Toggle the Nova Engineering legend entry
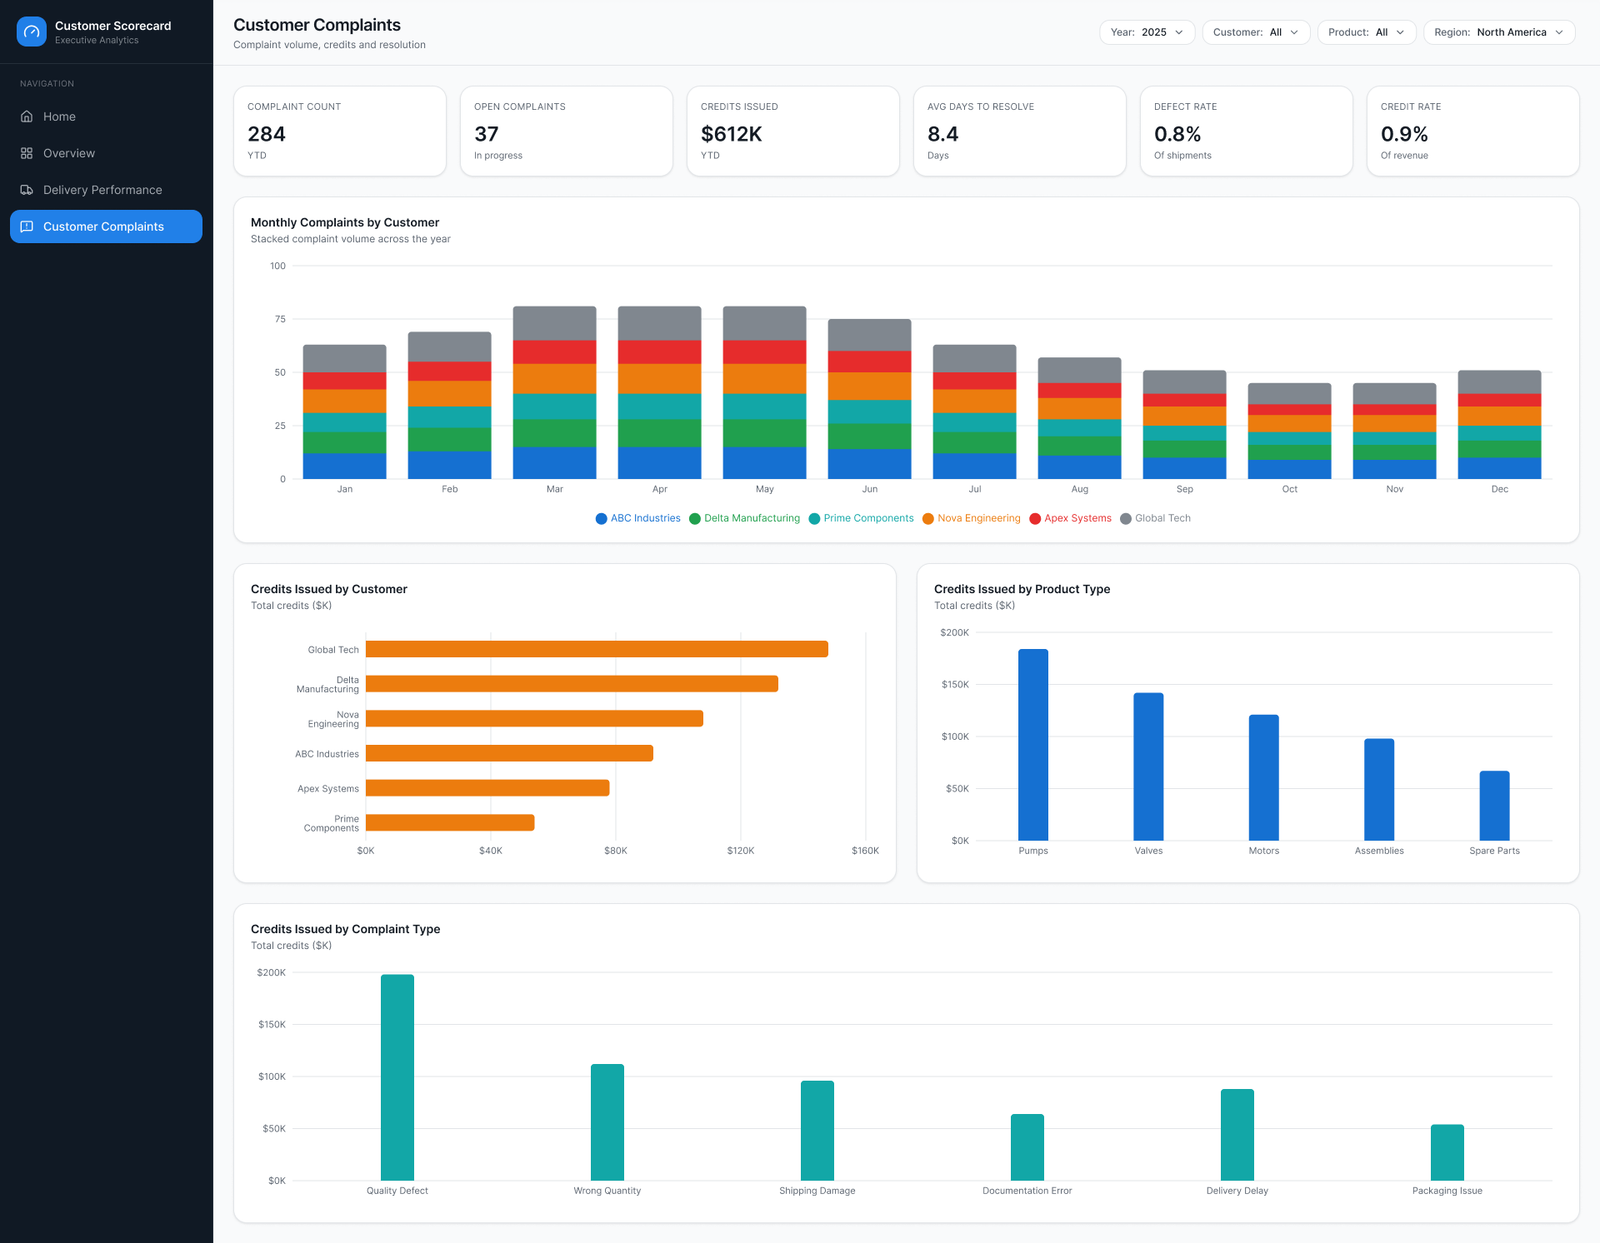Screen dimensions: 1600x1243 coord(972,519)
